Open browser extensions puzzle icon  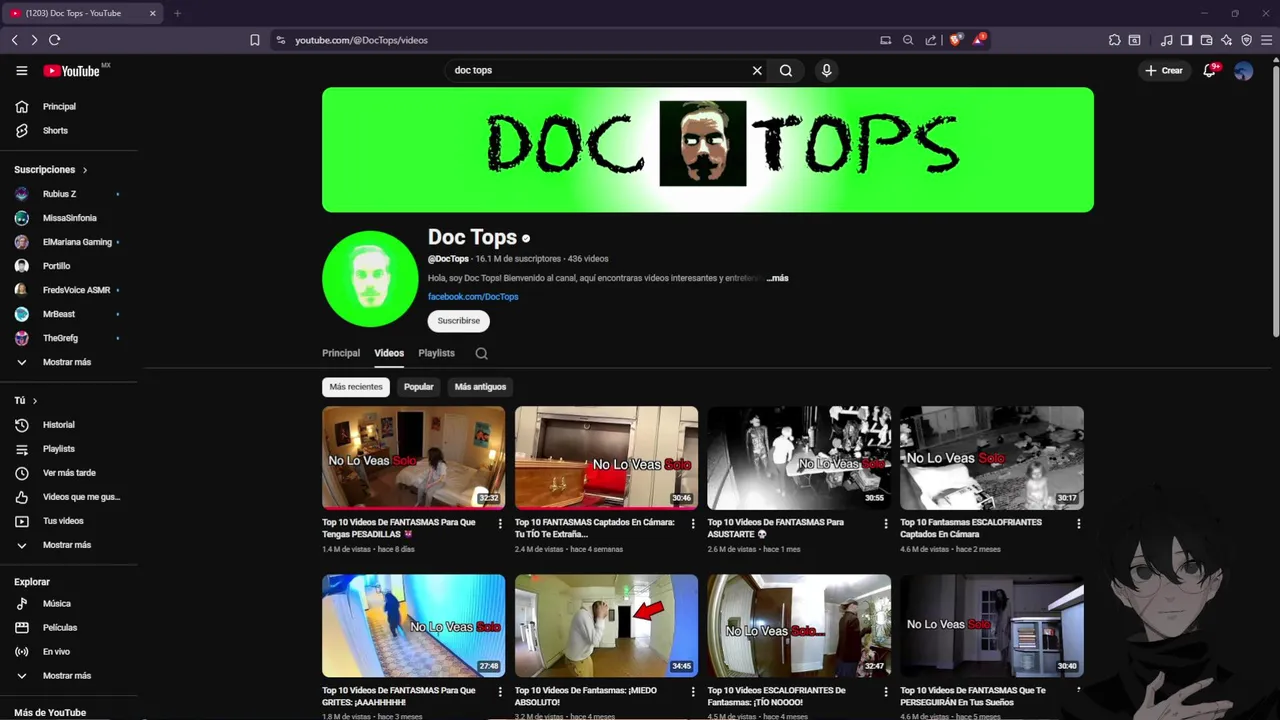pos(1115,40)
